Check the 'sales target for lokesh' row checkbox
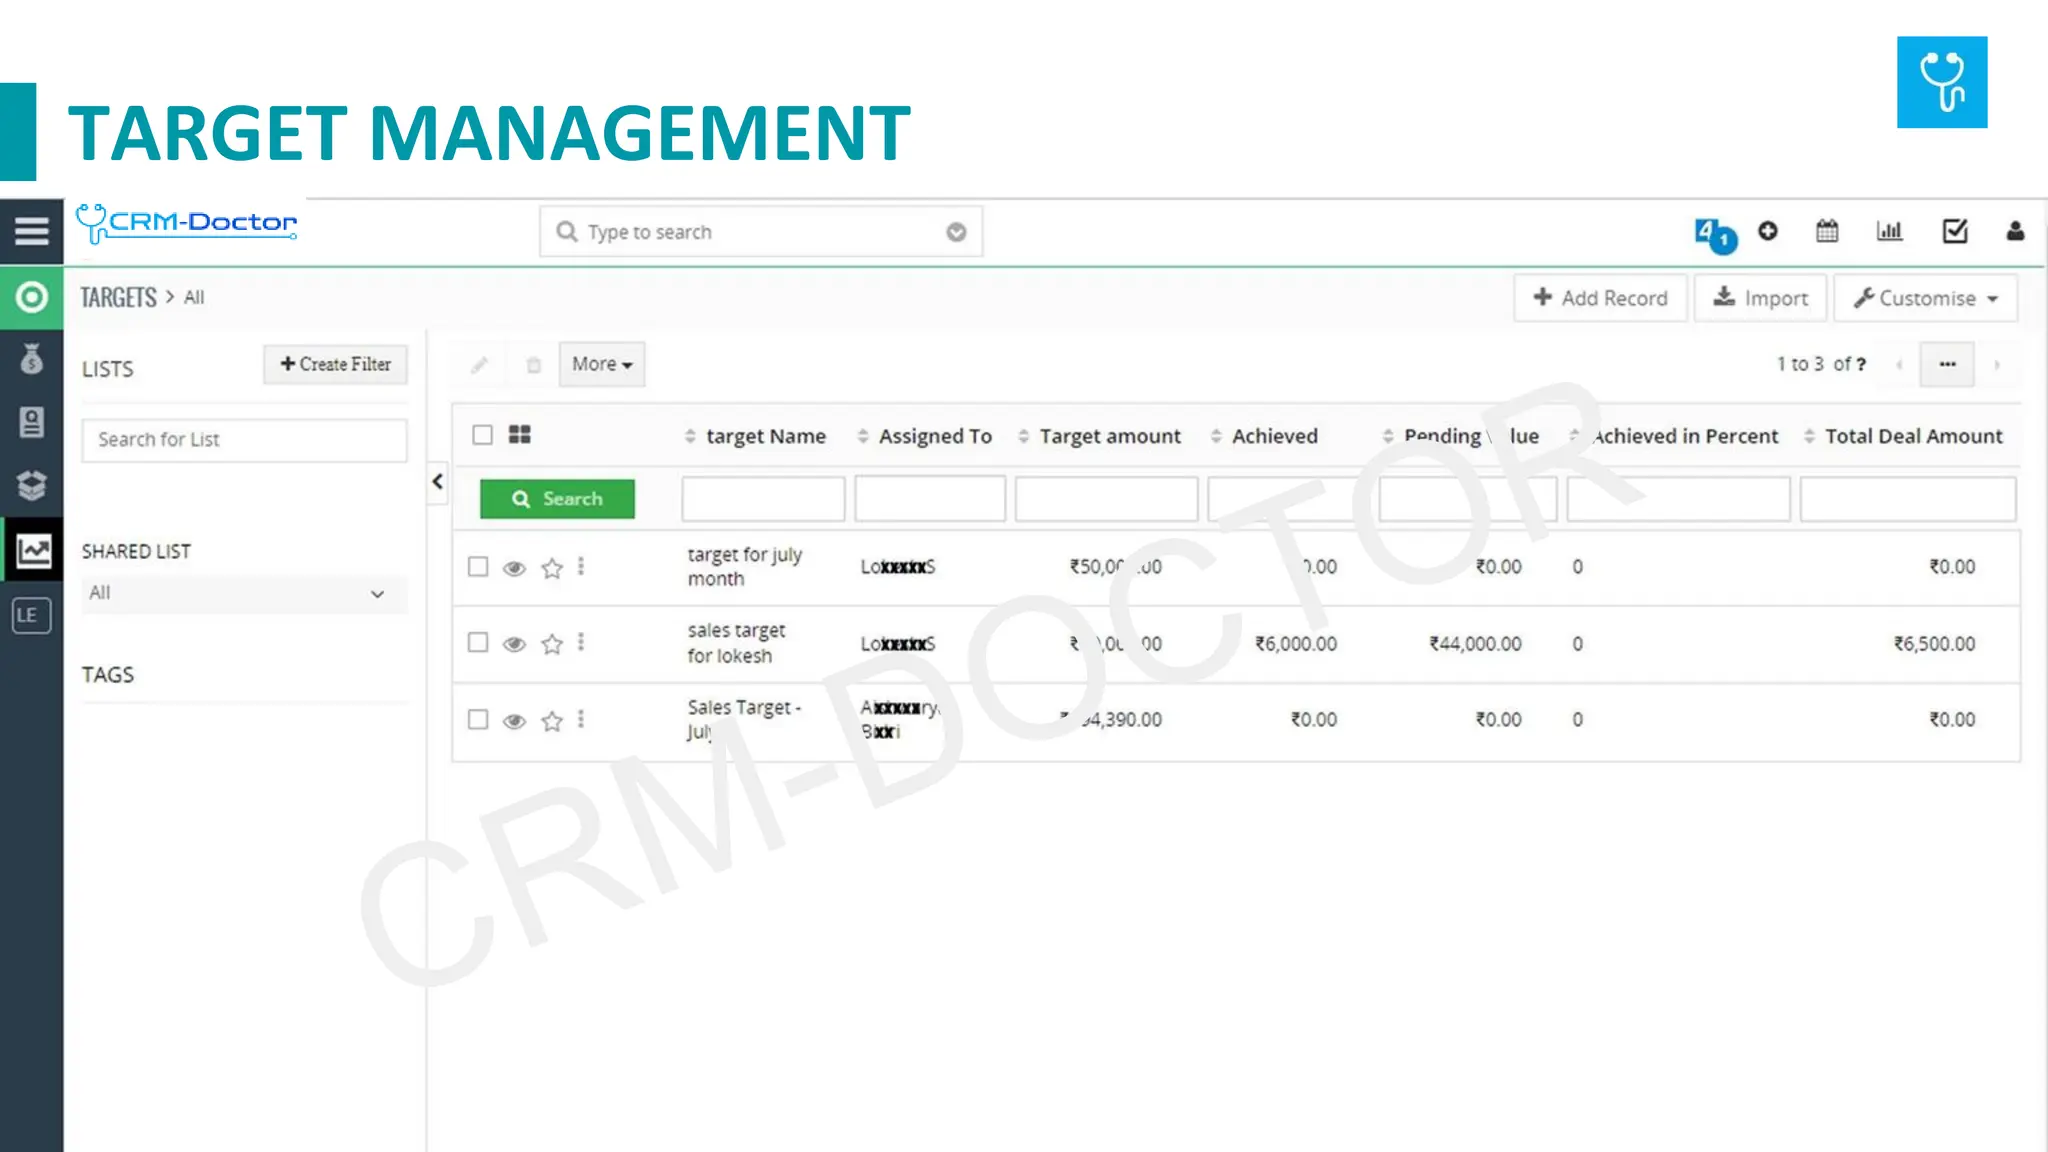Screen dimensions: 2048x1152 [478, 642]
